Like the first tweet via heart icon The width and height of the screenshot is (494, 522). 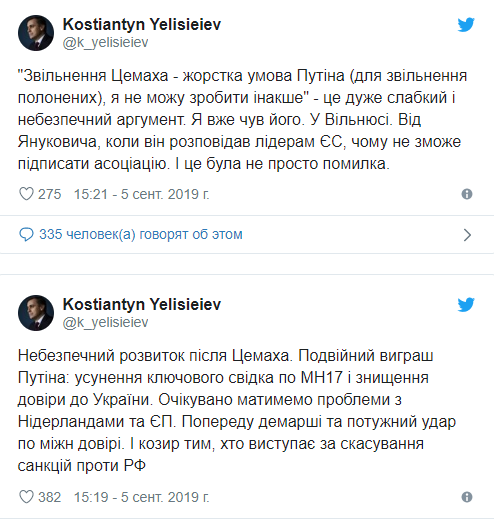tap(26, 194)
